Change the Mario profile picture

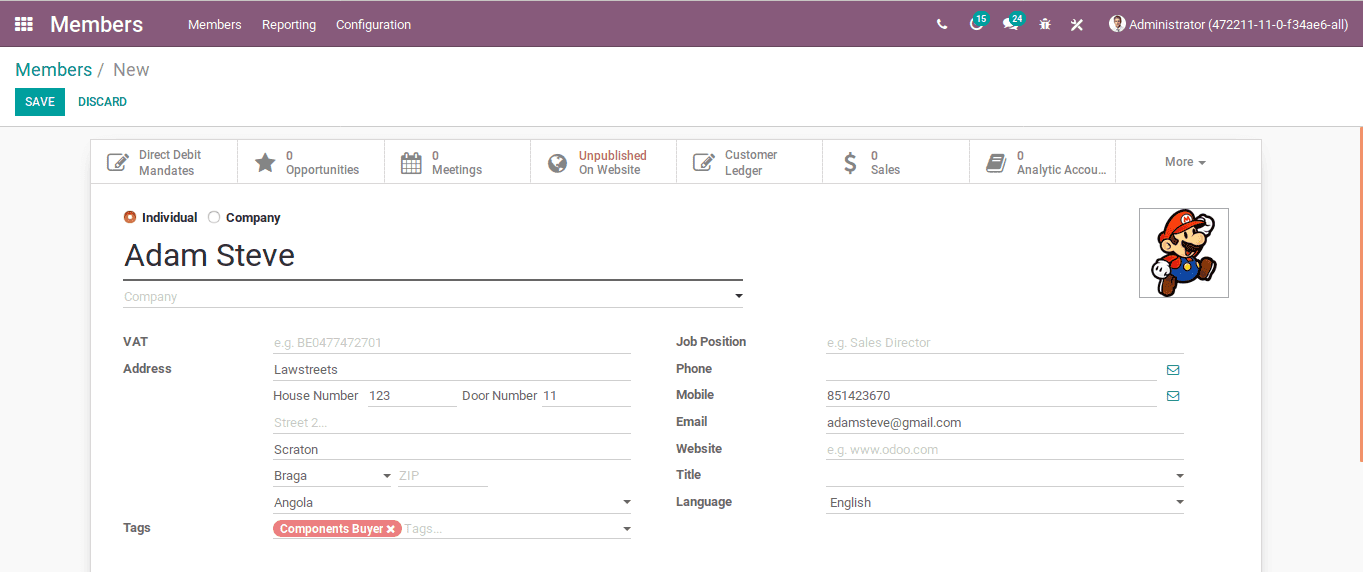pyautogui.click(x=1184, y=253)
